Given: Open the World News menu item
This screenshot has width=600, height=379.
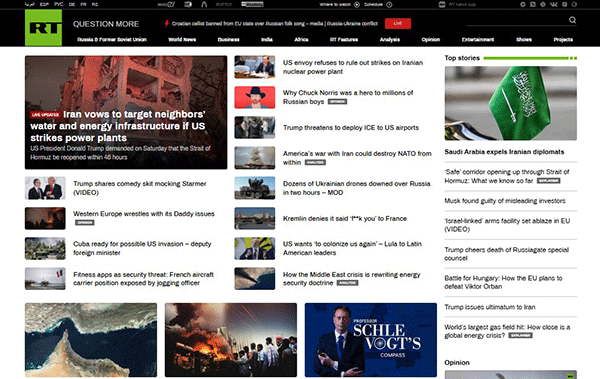Looking at the screenshot, I should (x=182, y=39).
